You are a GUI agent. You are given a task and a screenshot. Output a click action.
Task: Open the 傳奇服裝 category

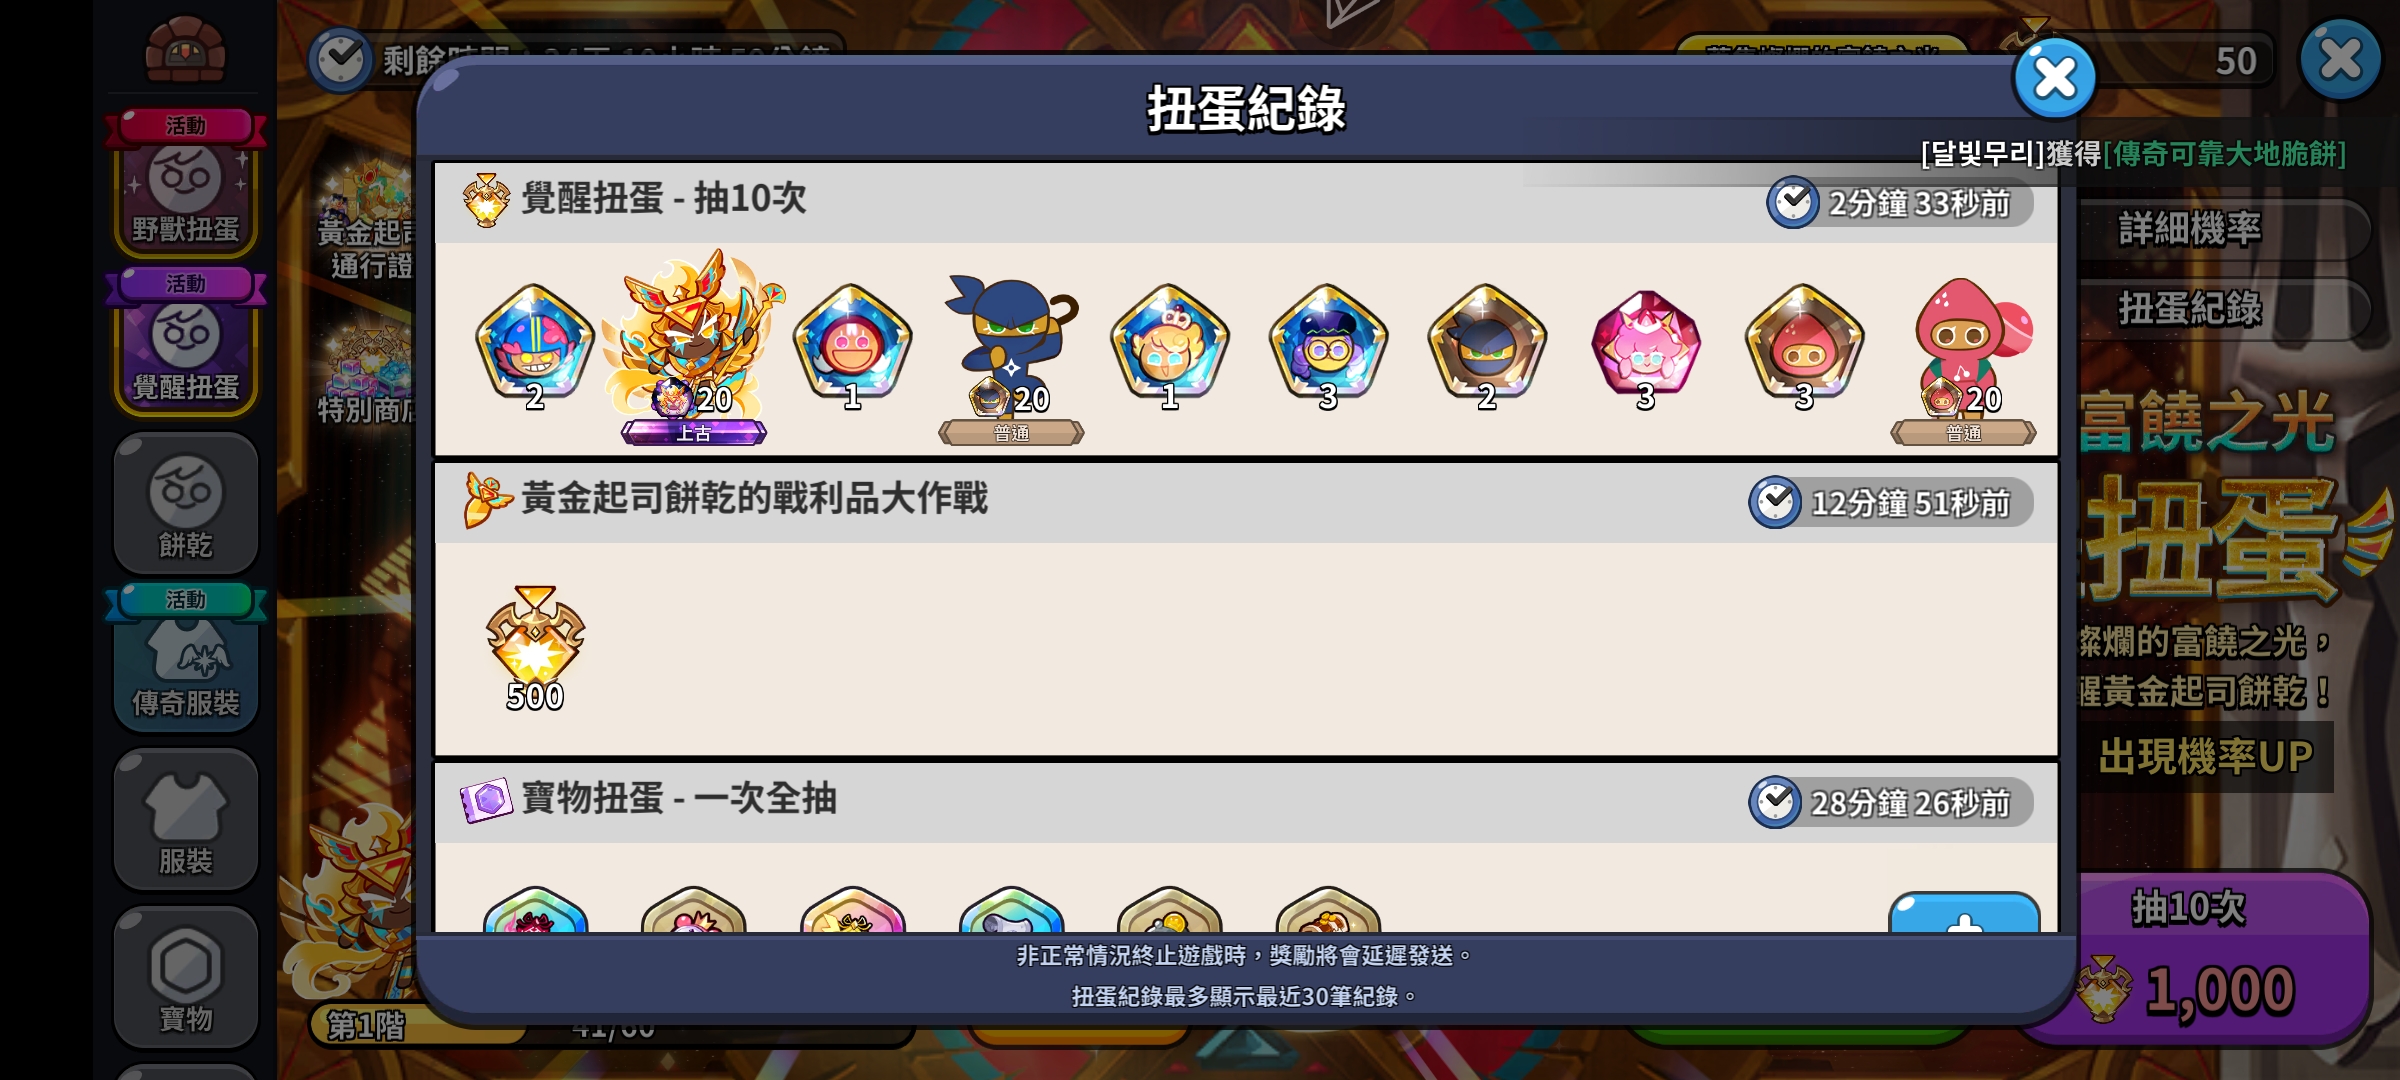click(x=186, y=660)
